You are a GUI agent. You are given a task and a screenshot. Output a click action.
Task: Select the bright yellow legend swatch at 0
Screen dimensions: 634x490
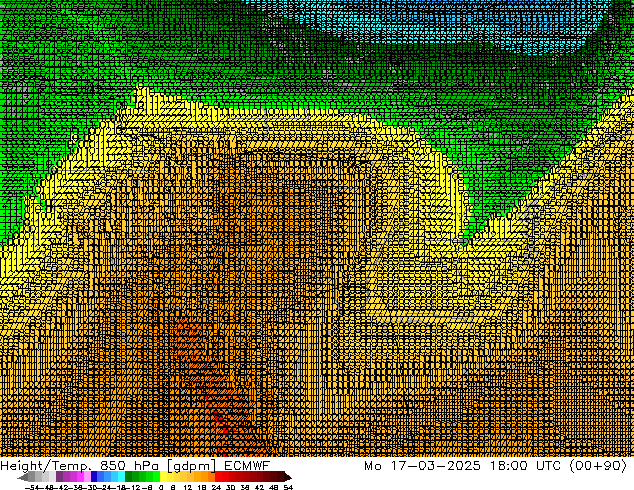[x=163, y=477]
